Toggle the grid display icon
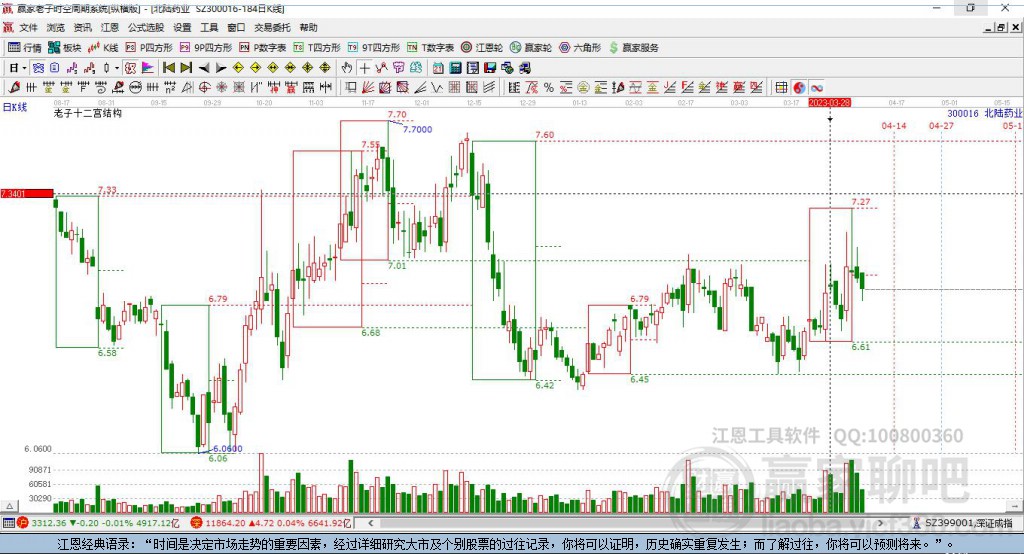 (x=782, y=88)
